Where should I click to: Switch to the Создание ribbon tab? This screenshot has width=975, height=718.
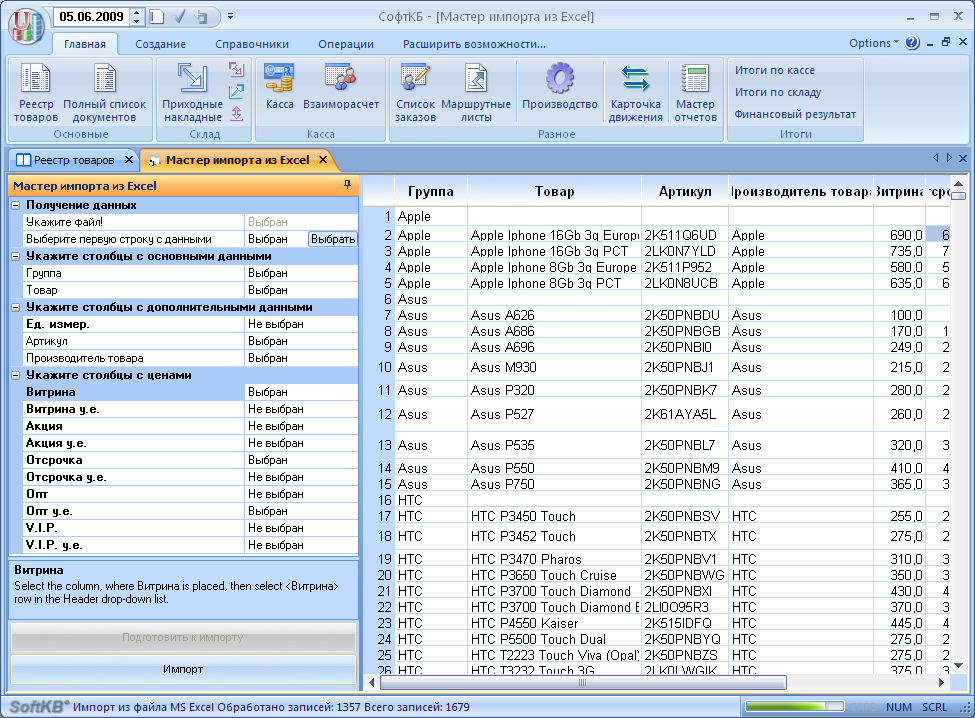click(160, 44)
